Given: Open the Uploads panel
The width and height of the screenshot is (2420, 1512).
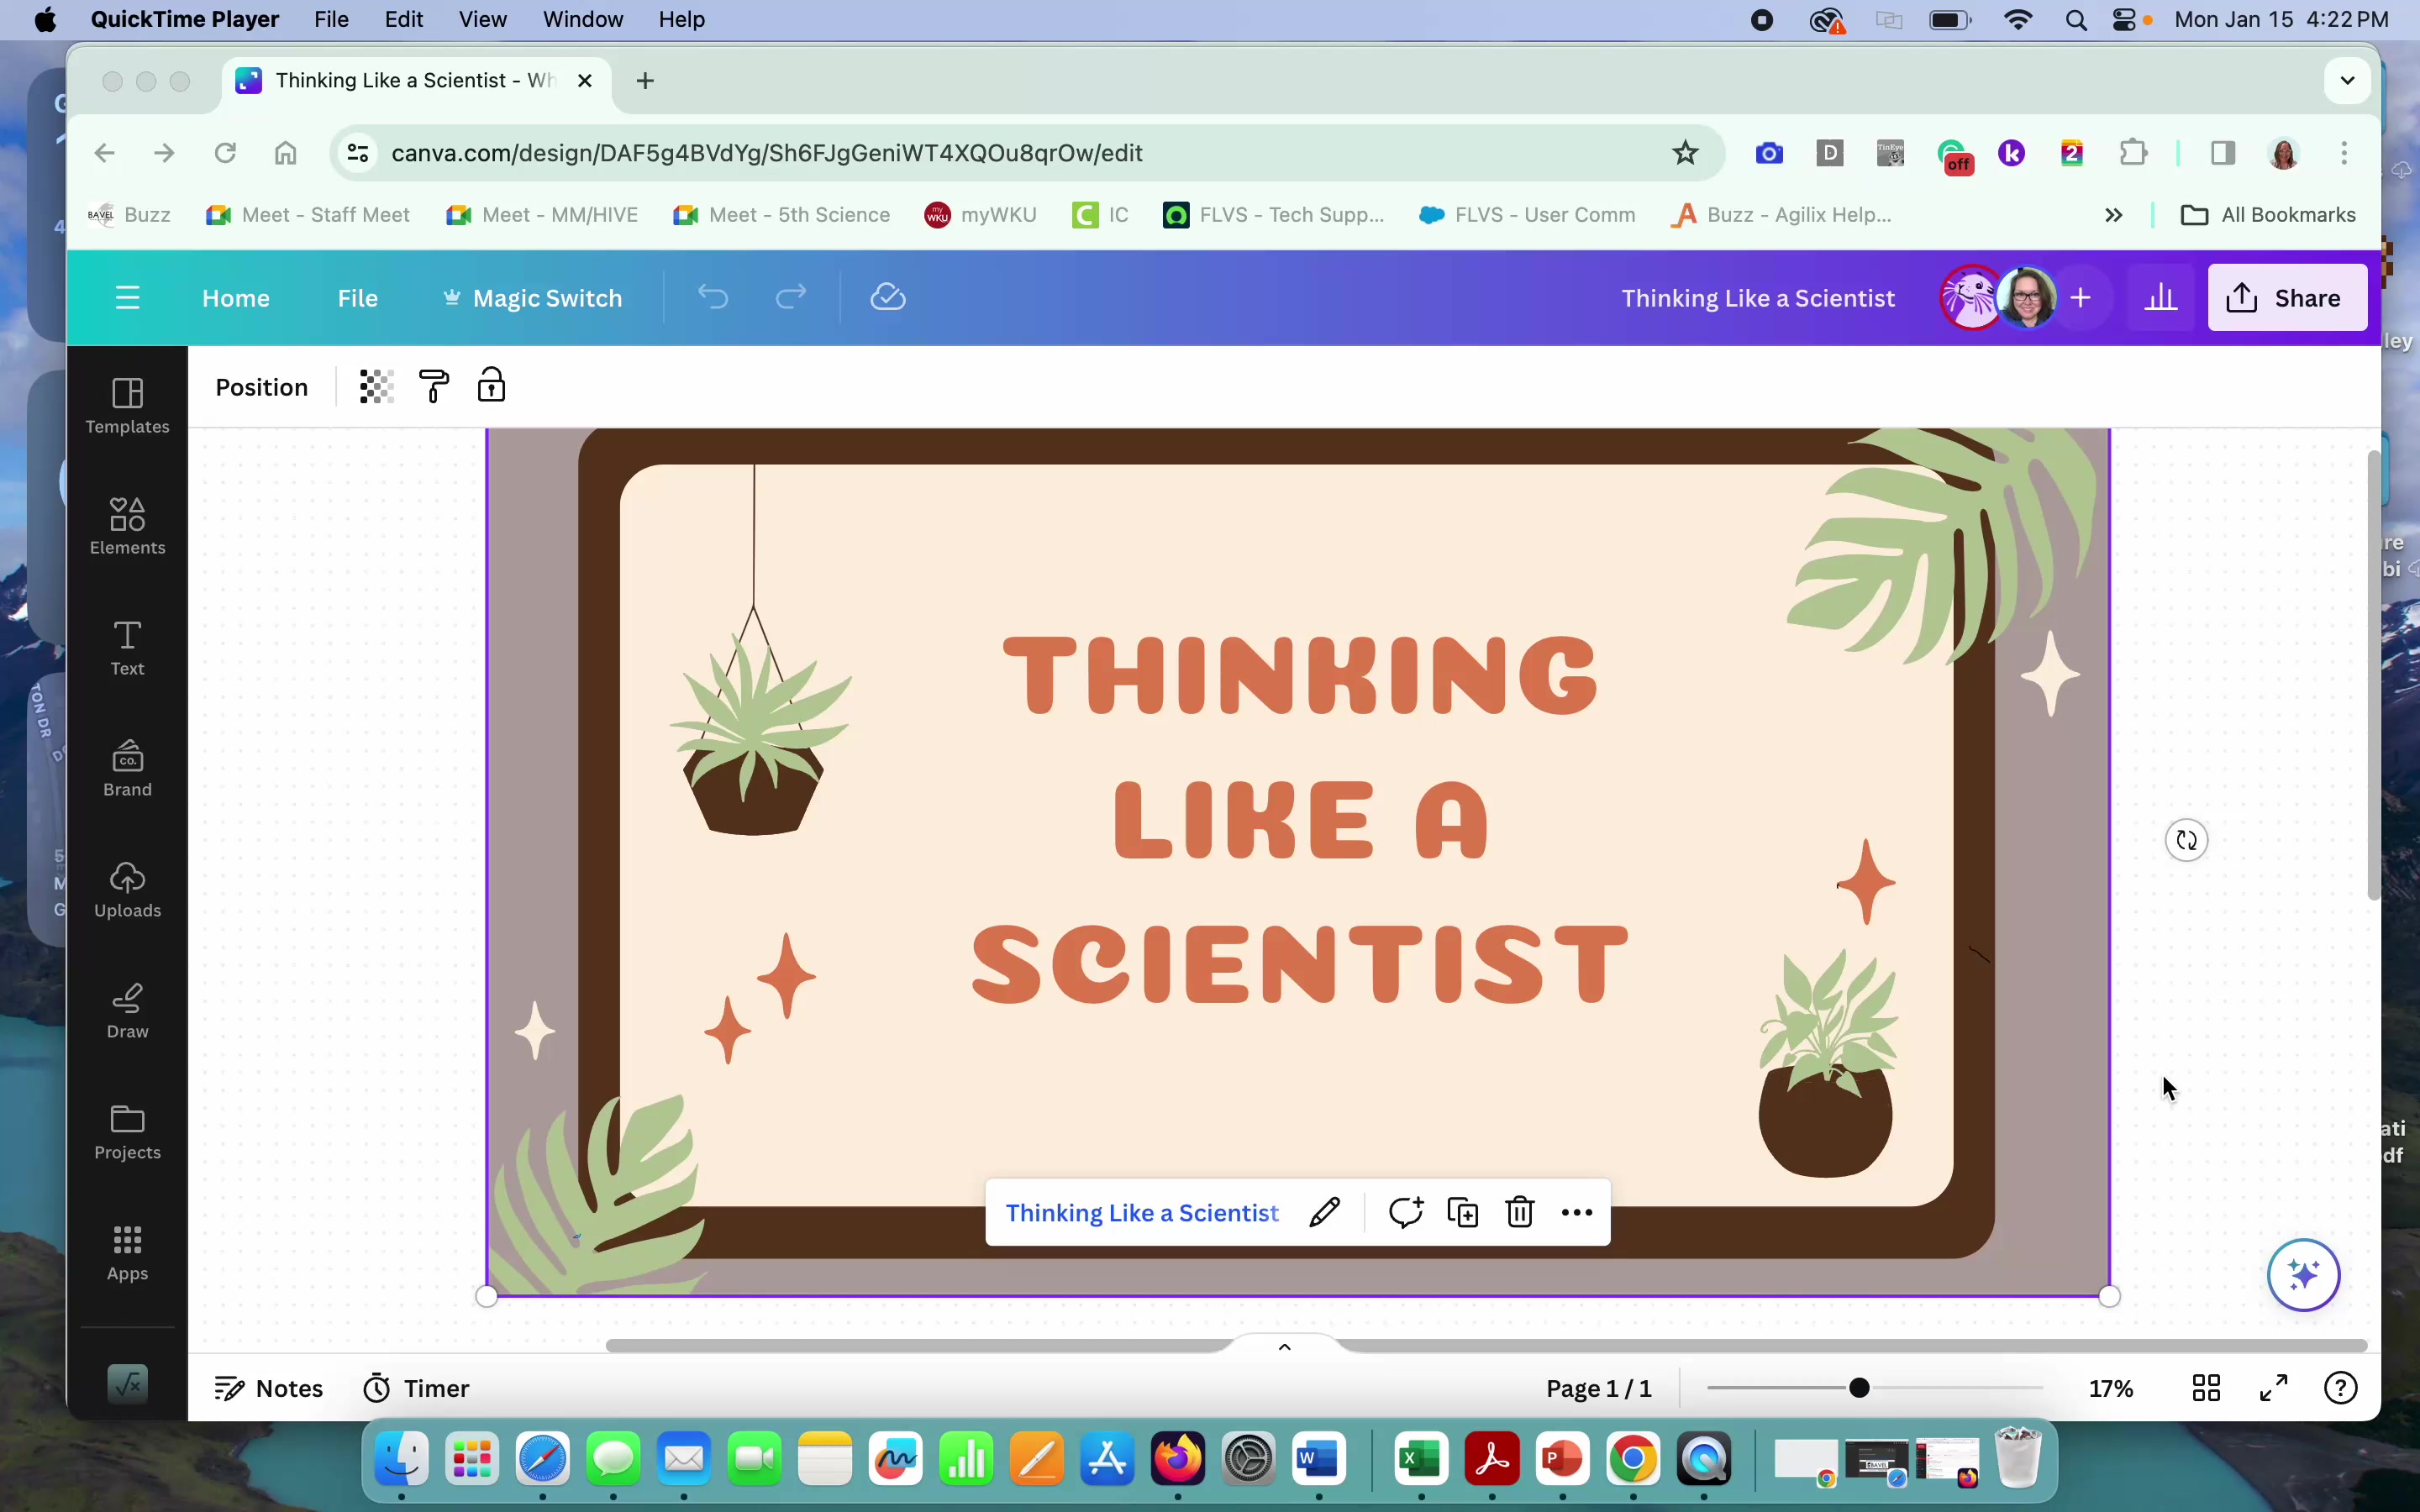Looking at the screenshot, I should (127, 890).
